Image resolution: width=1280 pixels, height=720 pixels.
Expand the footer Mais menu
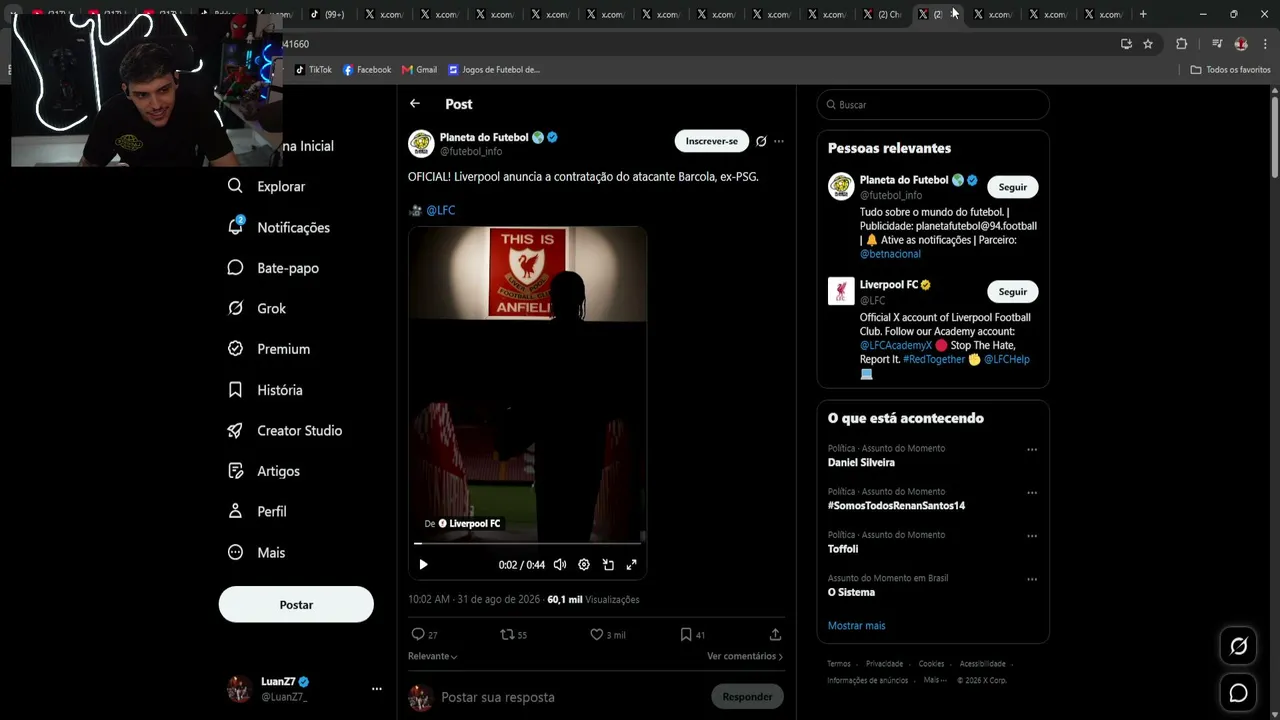[935, 680]
